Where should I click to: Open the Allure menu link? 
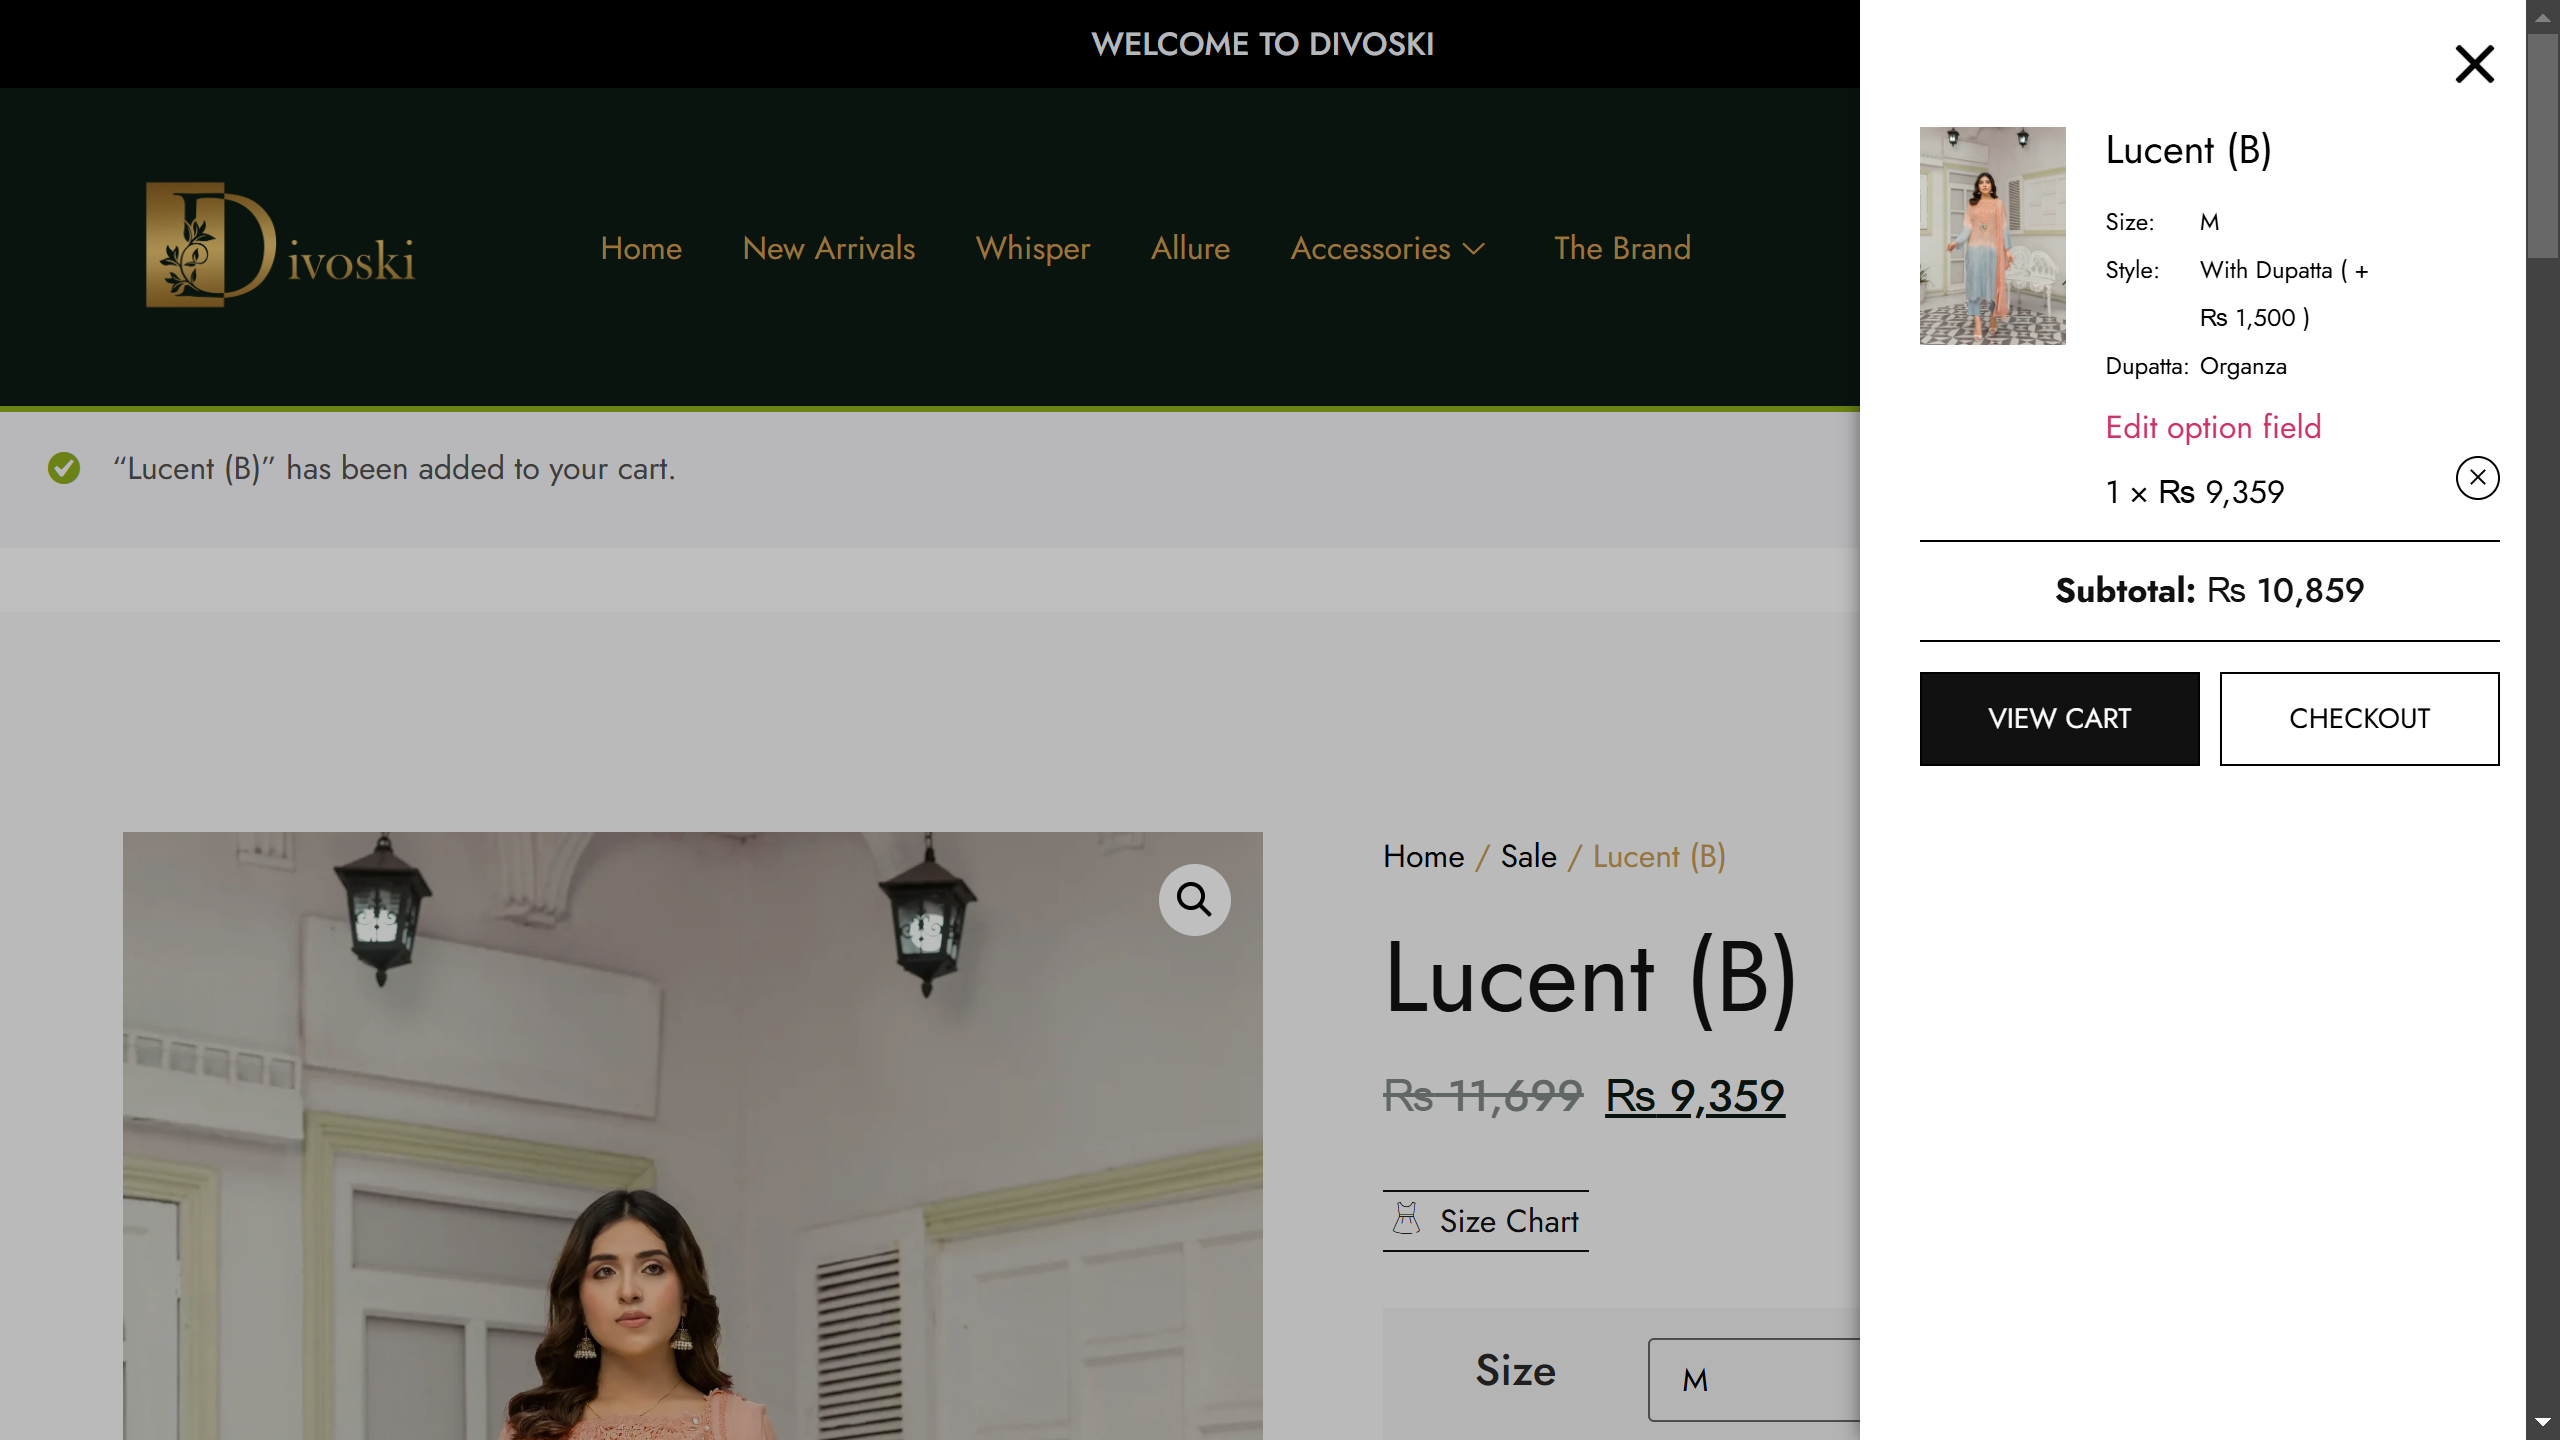pyautogui.click(x=1190, y=249)
